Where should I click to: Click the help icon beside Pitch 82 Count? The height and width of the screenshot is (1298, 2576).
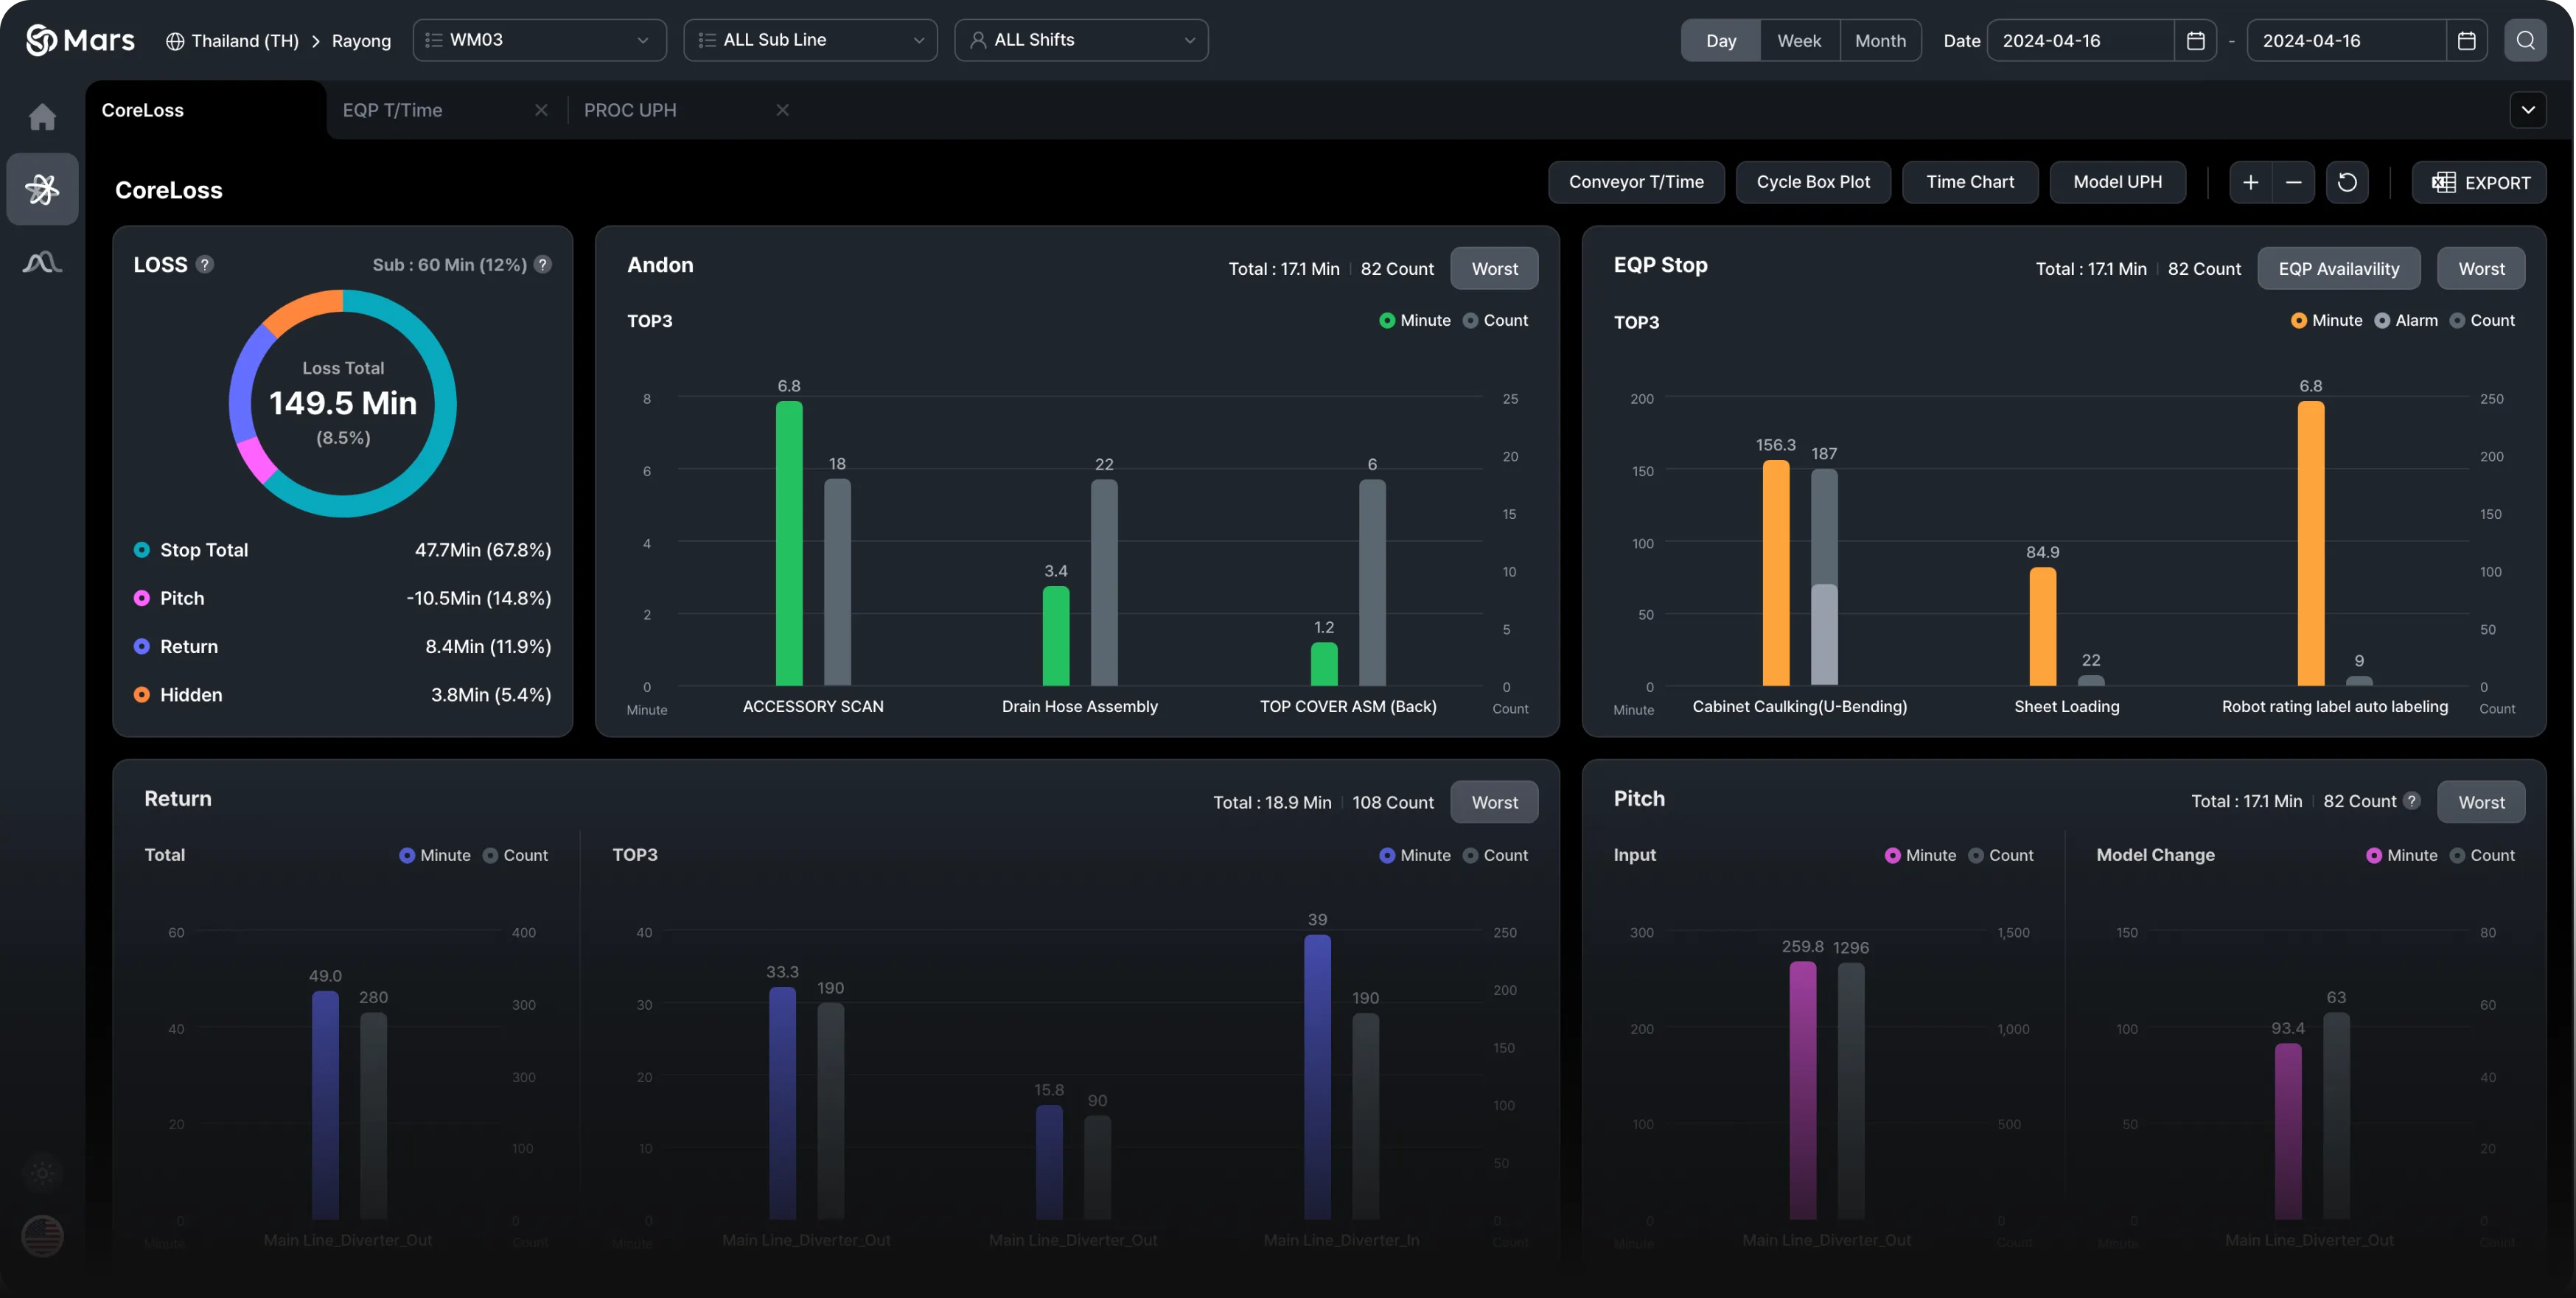pyautogui.click(x=2411, y=800)
